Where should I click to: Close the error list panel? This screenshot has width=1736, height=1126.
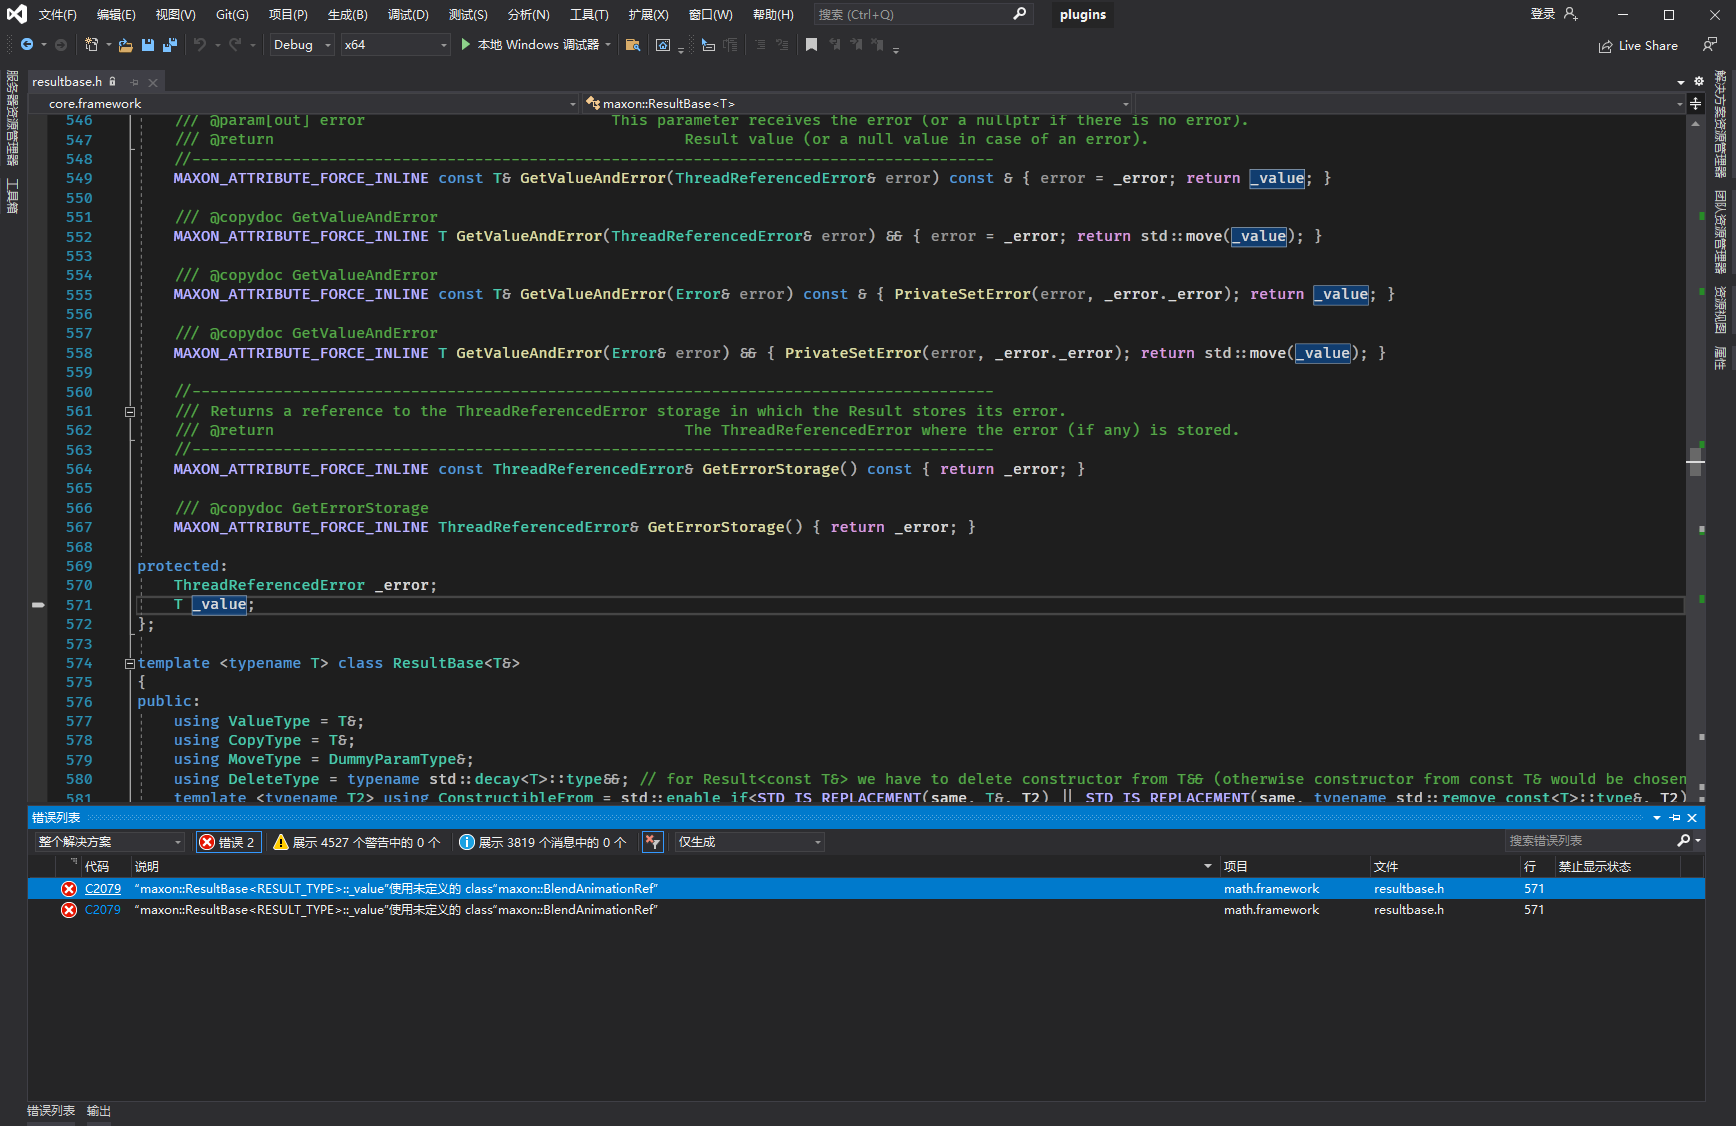[1692, 818]
